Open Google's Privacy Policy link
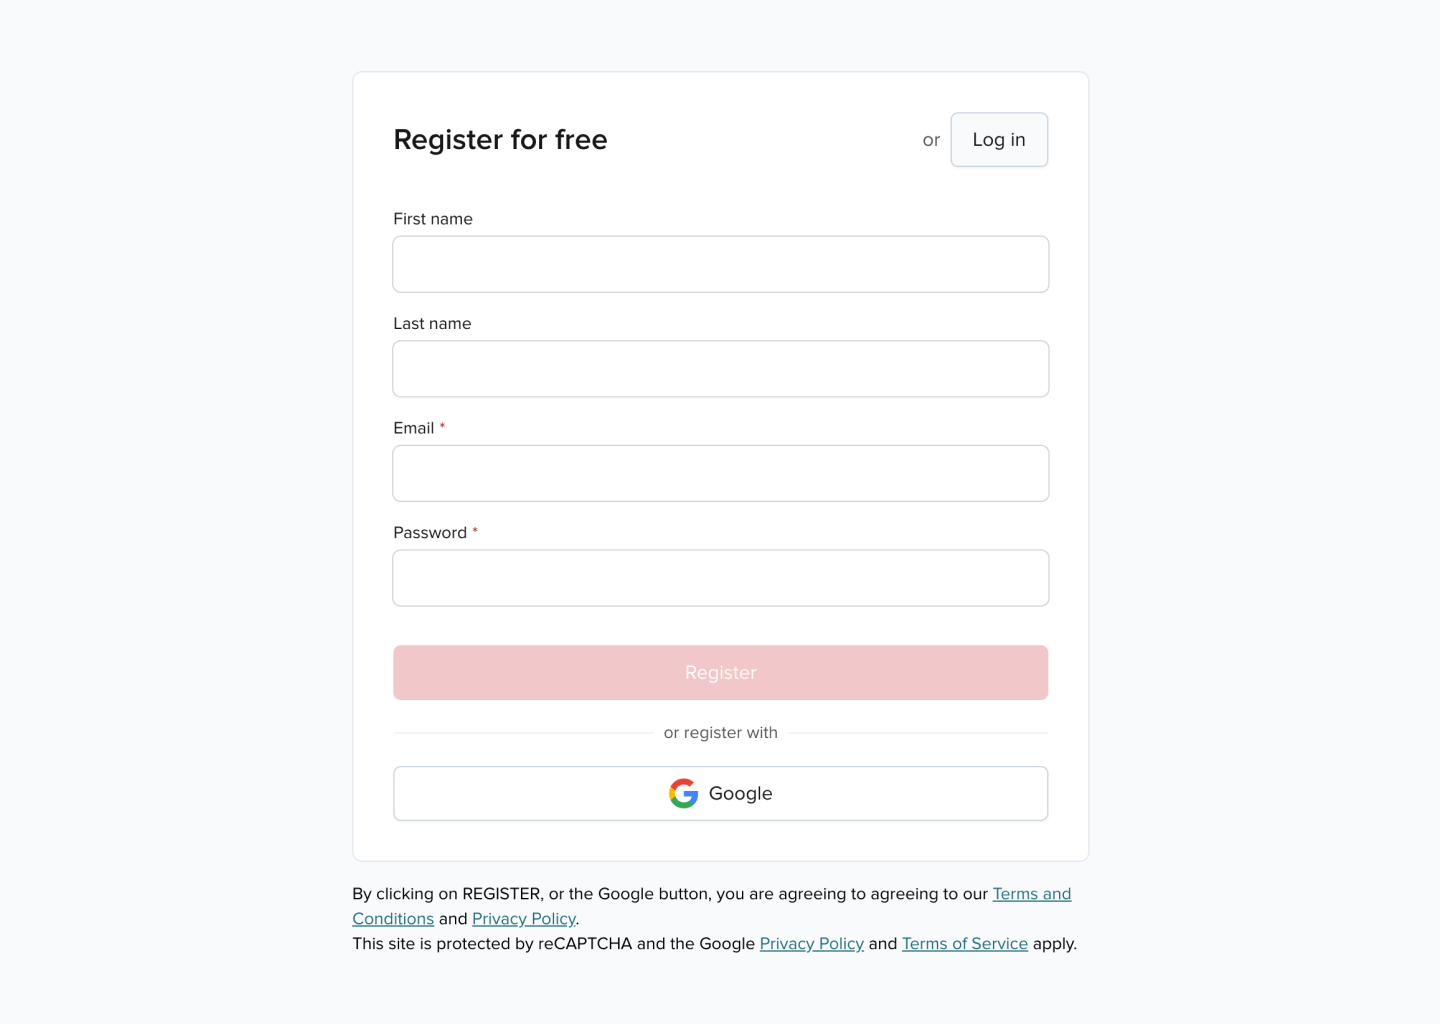This screenshot has height=1024, width=1440. (811, 943)
